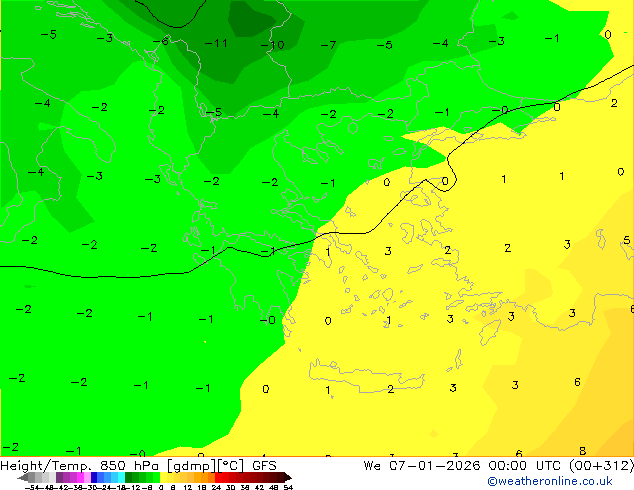The image size is (634, 490).
Task: Click the -7 temperature label
Action: pyautogui.click(x=328, y=45)
